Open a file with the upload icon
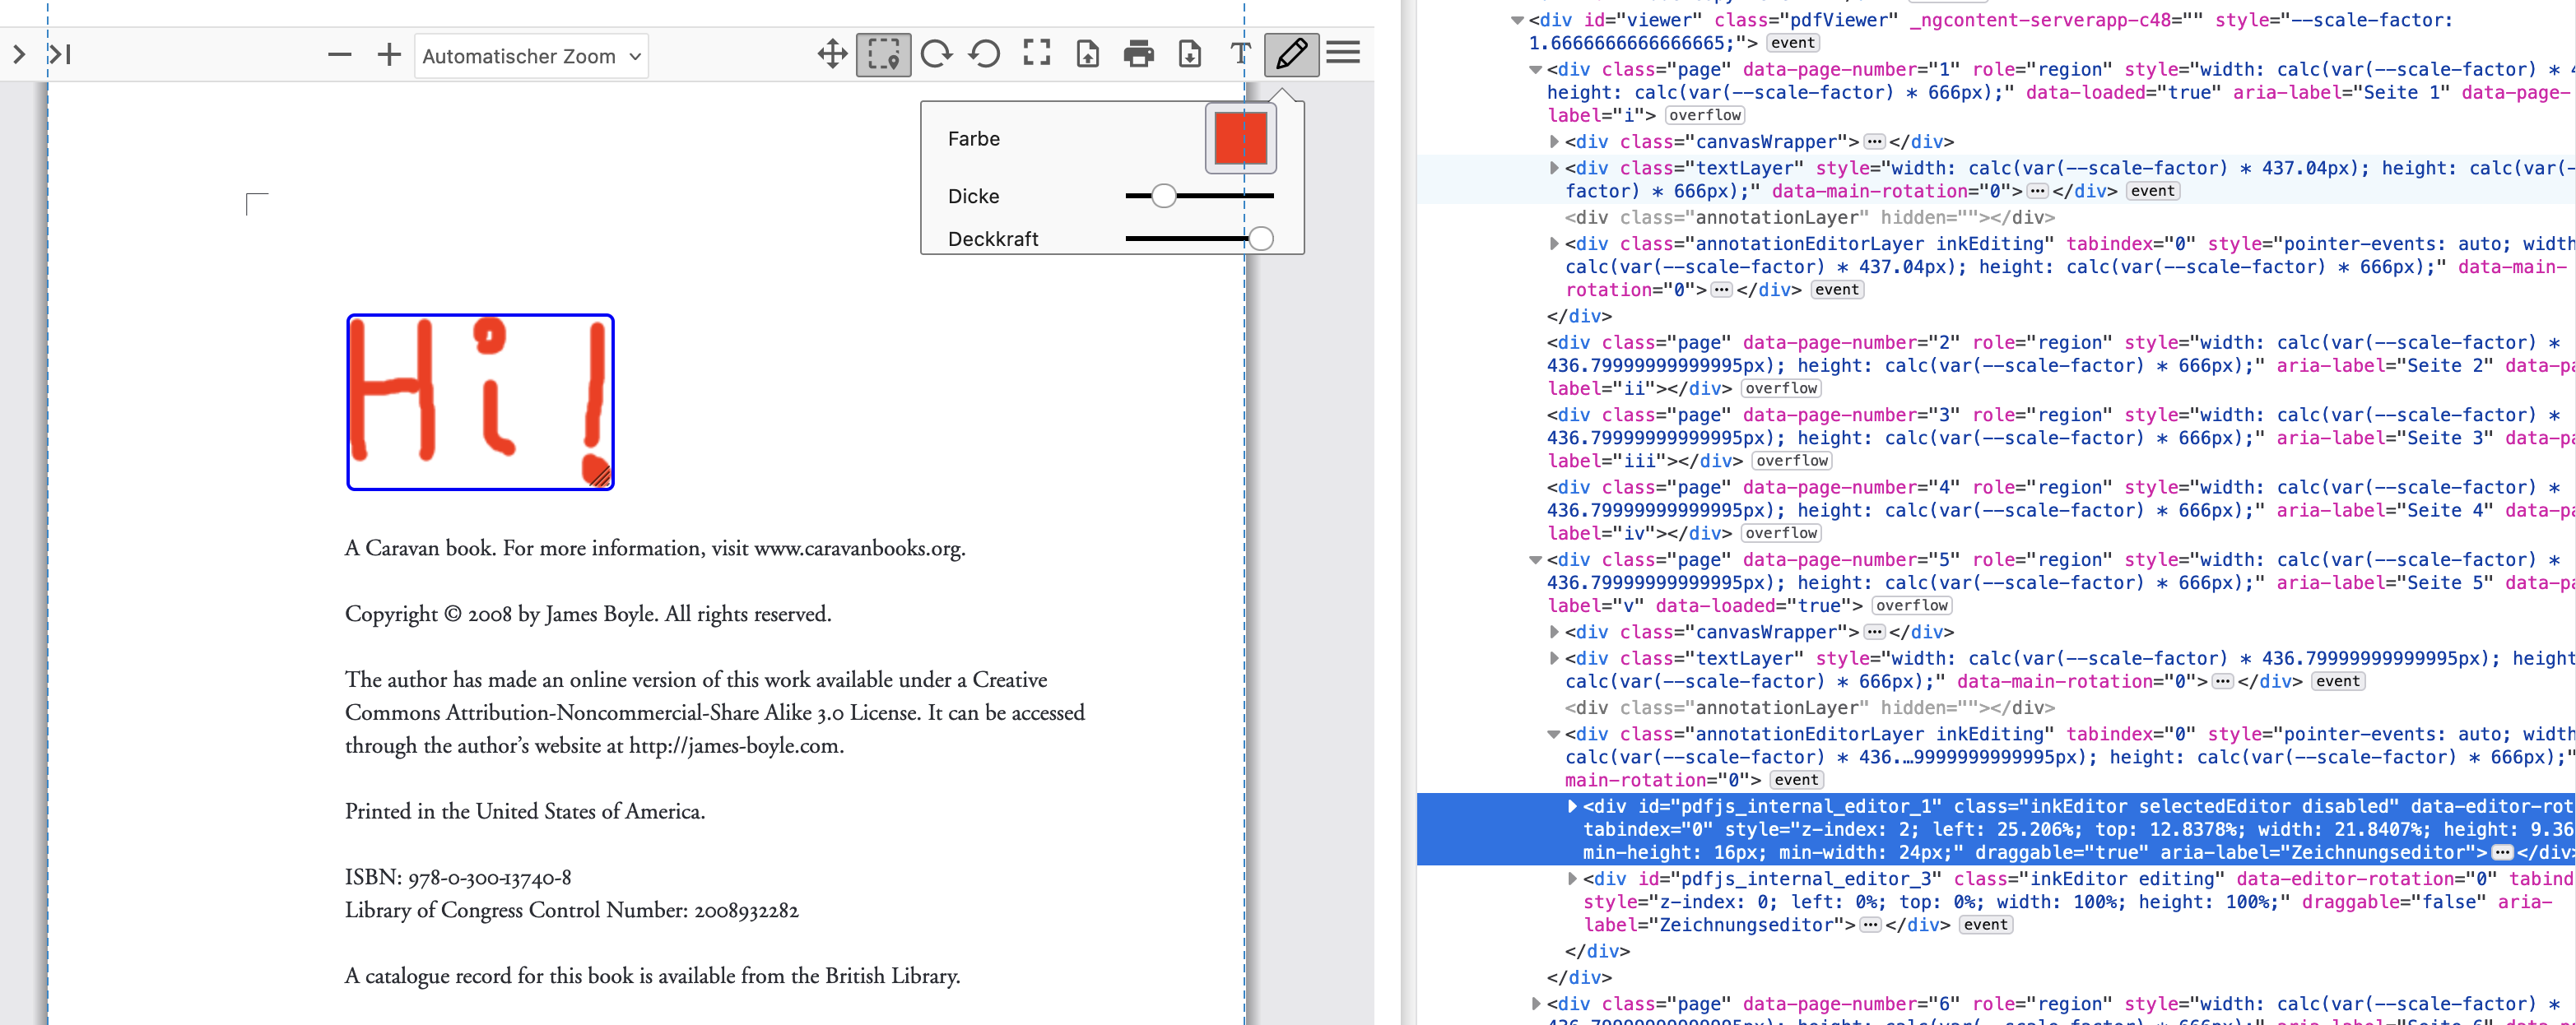 click(x=1088, y=55)
